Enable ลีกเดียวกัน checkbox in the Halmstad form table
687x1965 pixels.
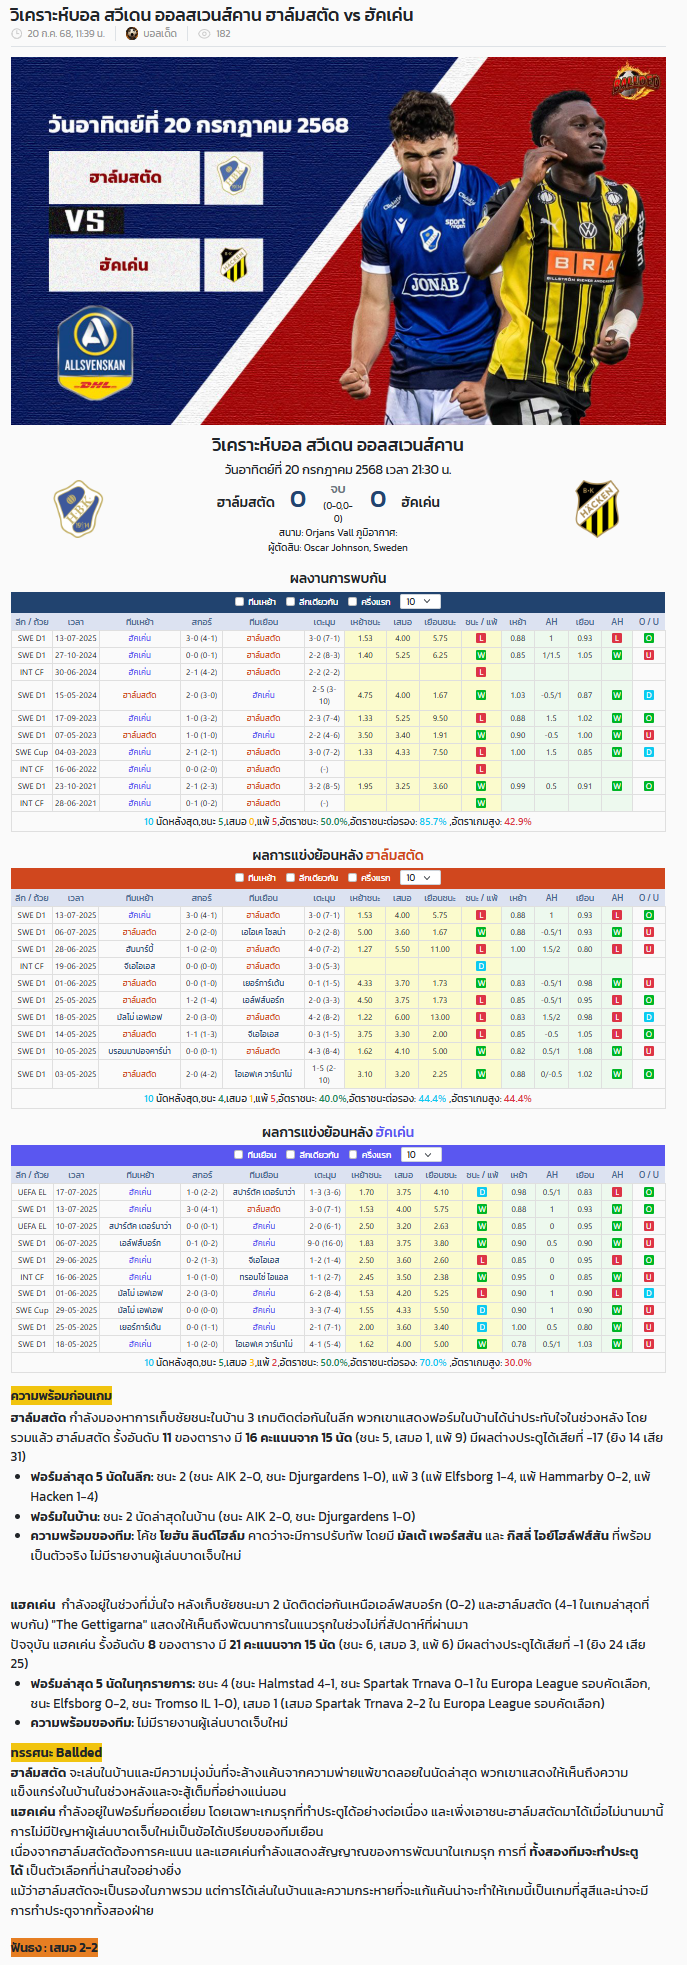290,878
